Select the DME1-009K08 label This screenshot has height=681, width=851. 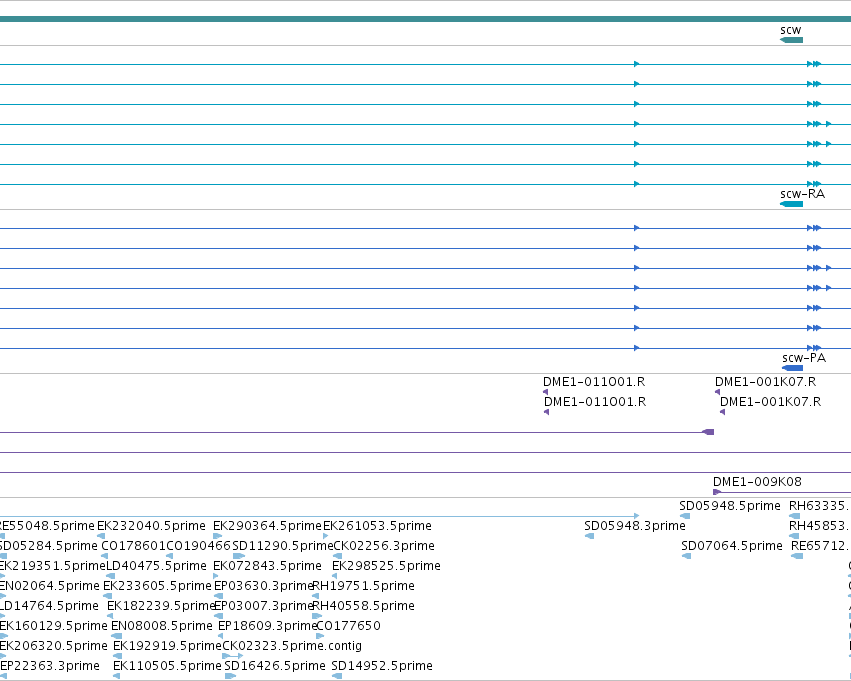(x=757, y=481)
